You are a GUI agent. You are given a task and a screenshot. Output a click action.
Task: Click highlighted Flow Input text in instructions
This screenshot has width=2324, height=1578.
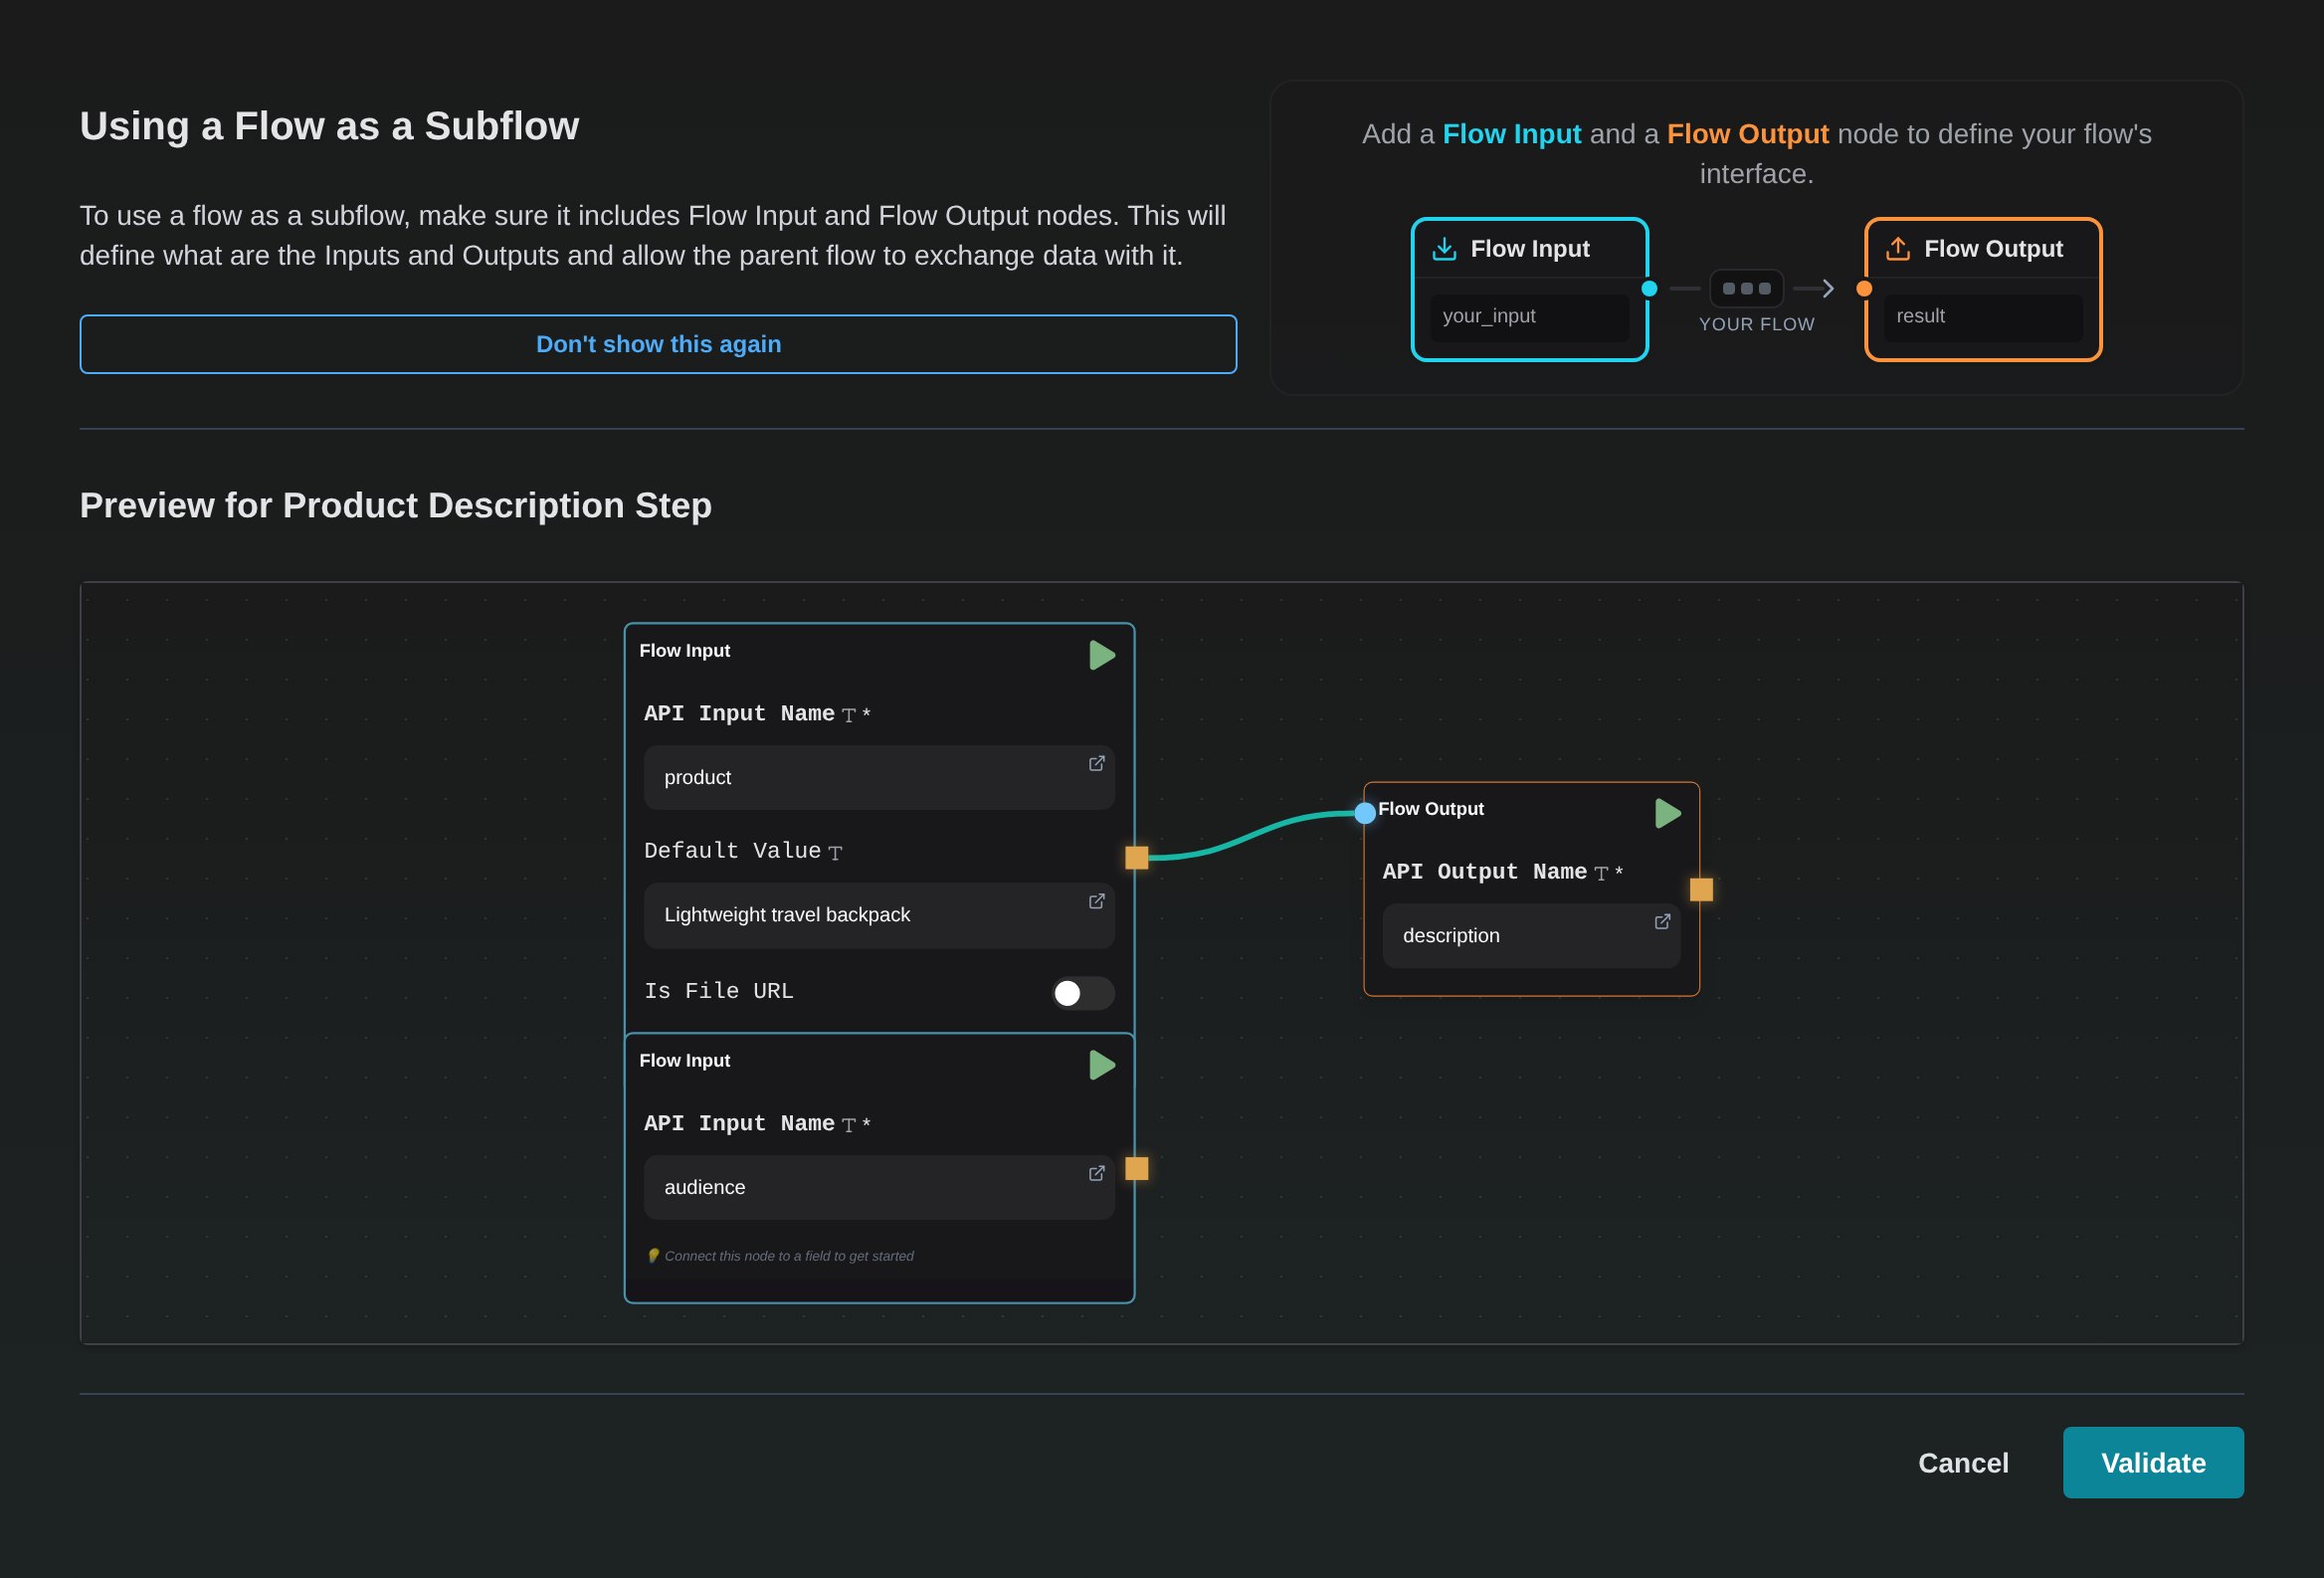coord(1512,134)
